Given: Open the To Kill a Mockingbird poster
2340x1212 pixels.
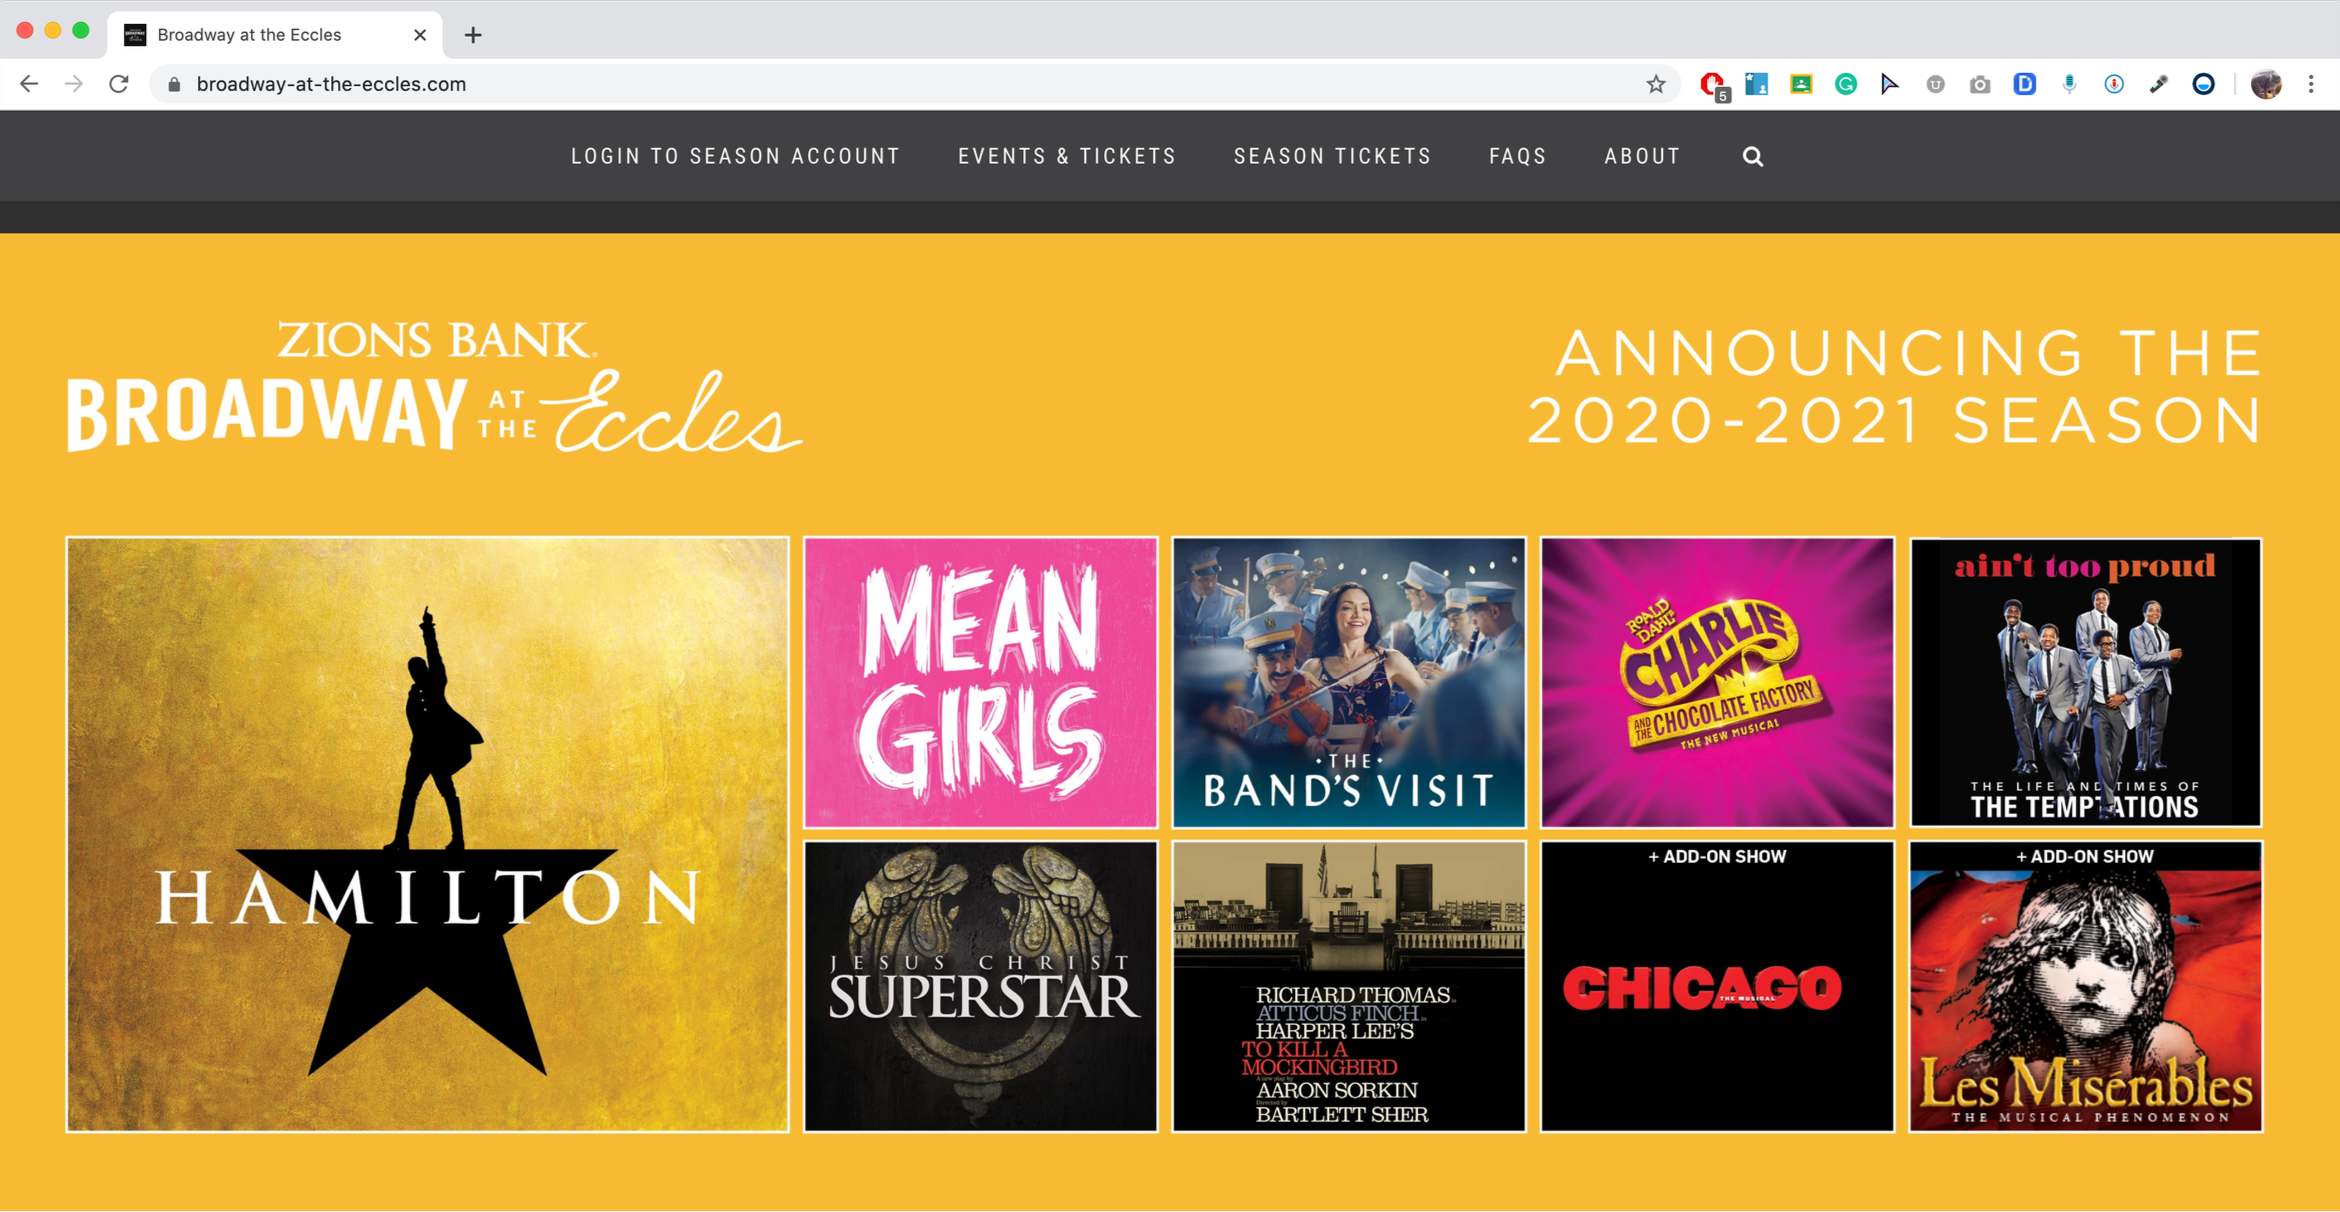Looking at the screenshot, I should (1349, 986).
